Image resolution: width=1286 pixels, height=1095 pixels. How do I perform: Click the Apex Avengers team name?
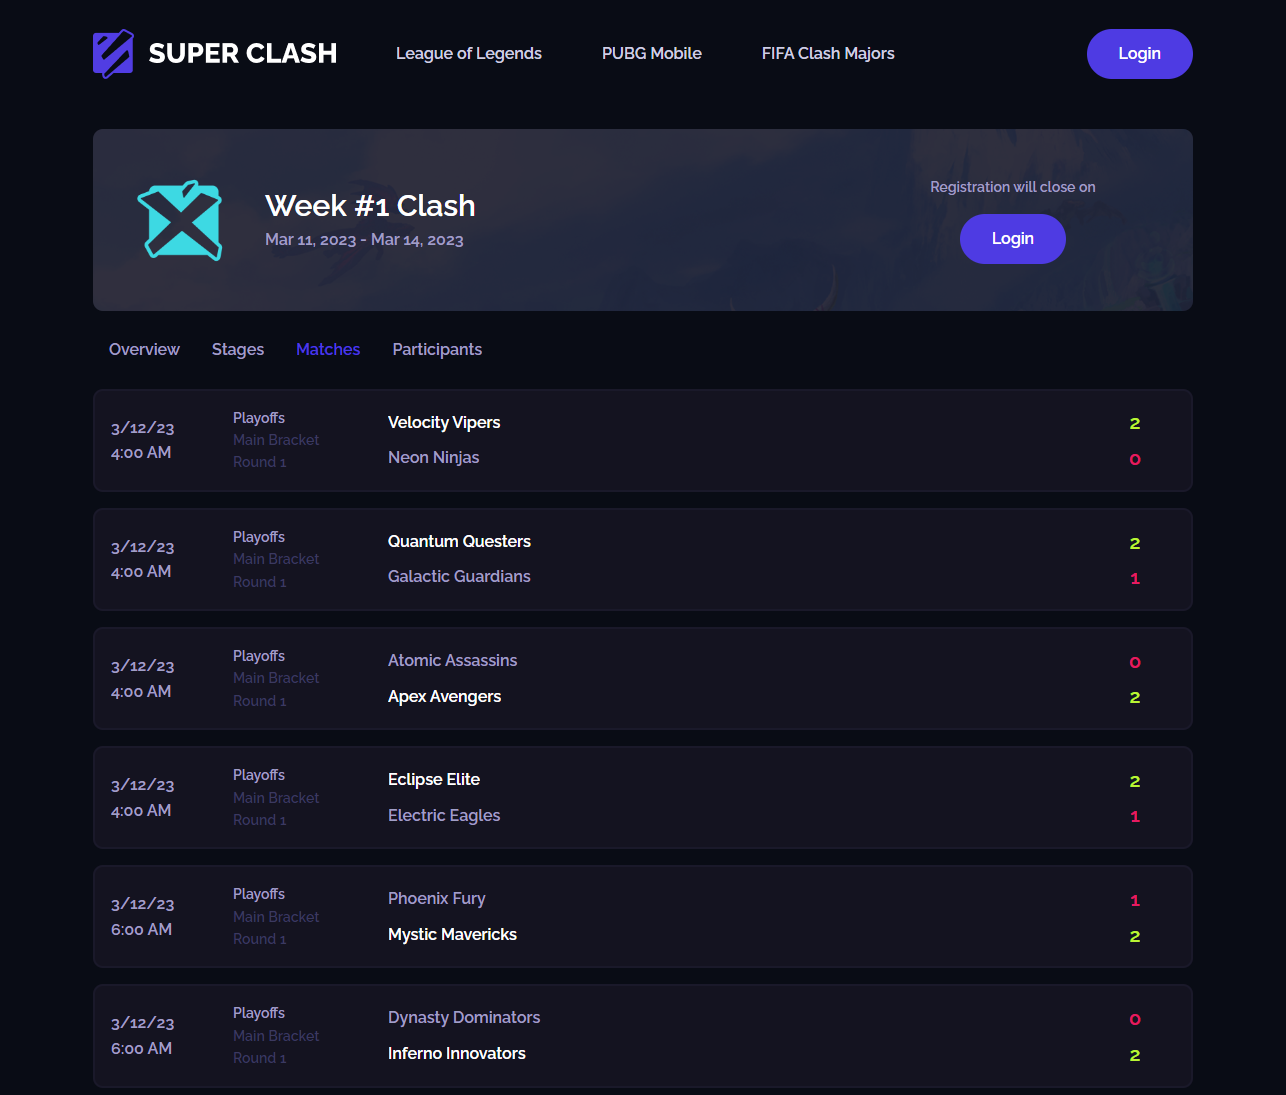point(444,696)
